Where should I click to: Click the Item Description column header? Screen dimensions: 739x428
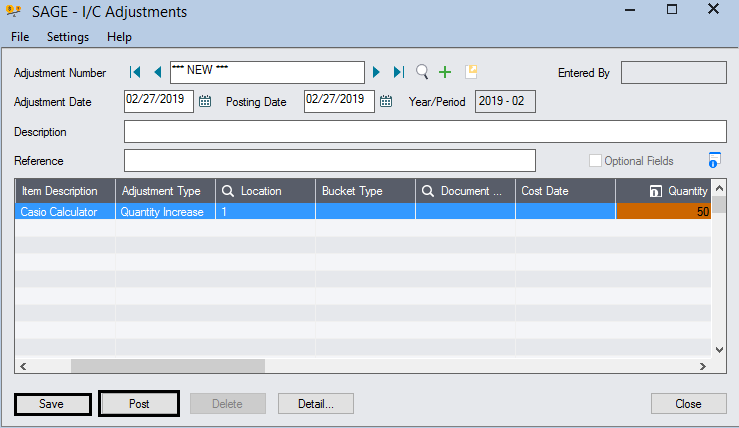coord(65,191)
